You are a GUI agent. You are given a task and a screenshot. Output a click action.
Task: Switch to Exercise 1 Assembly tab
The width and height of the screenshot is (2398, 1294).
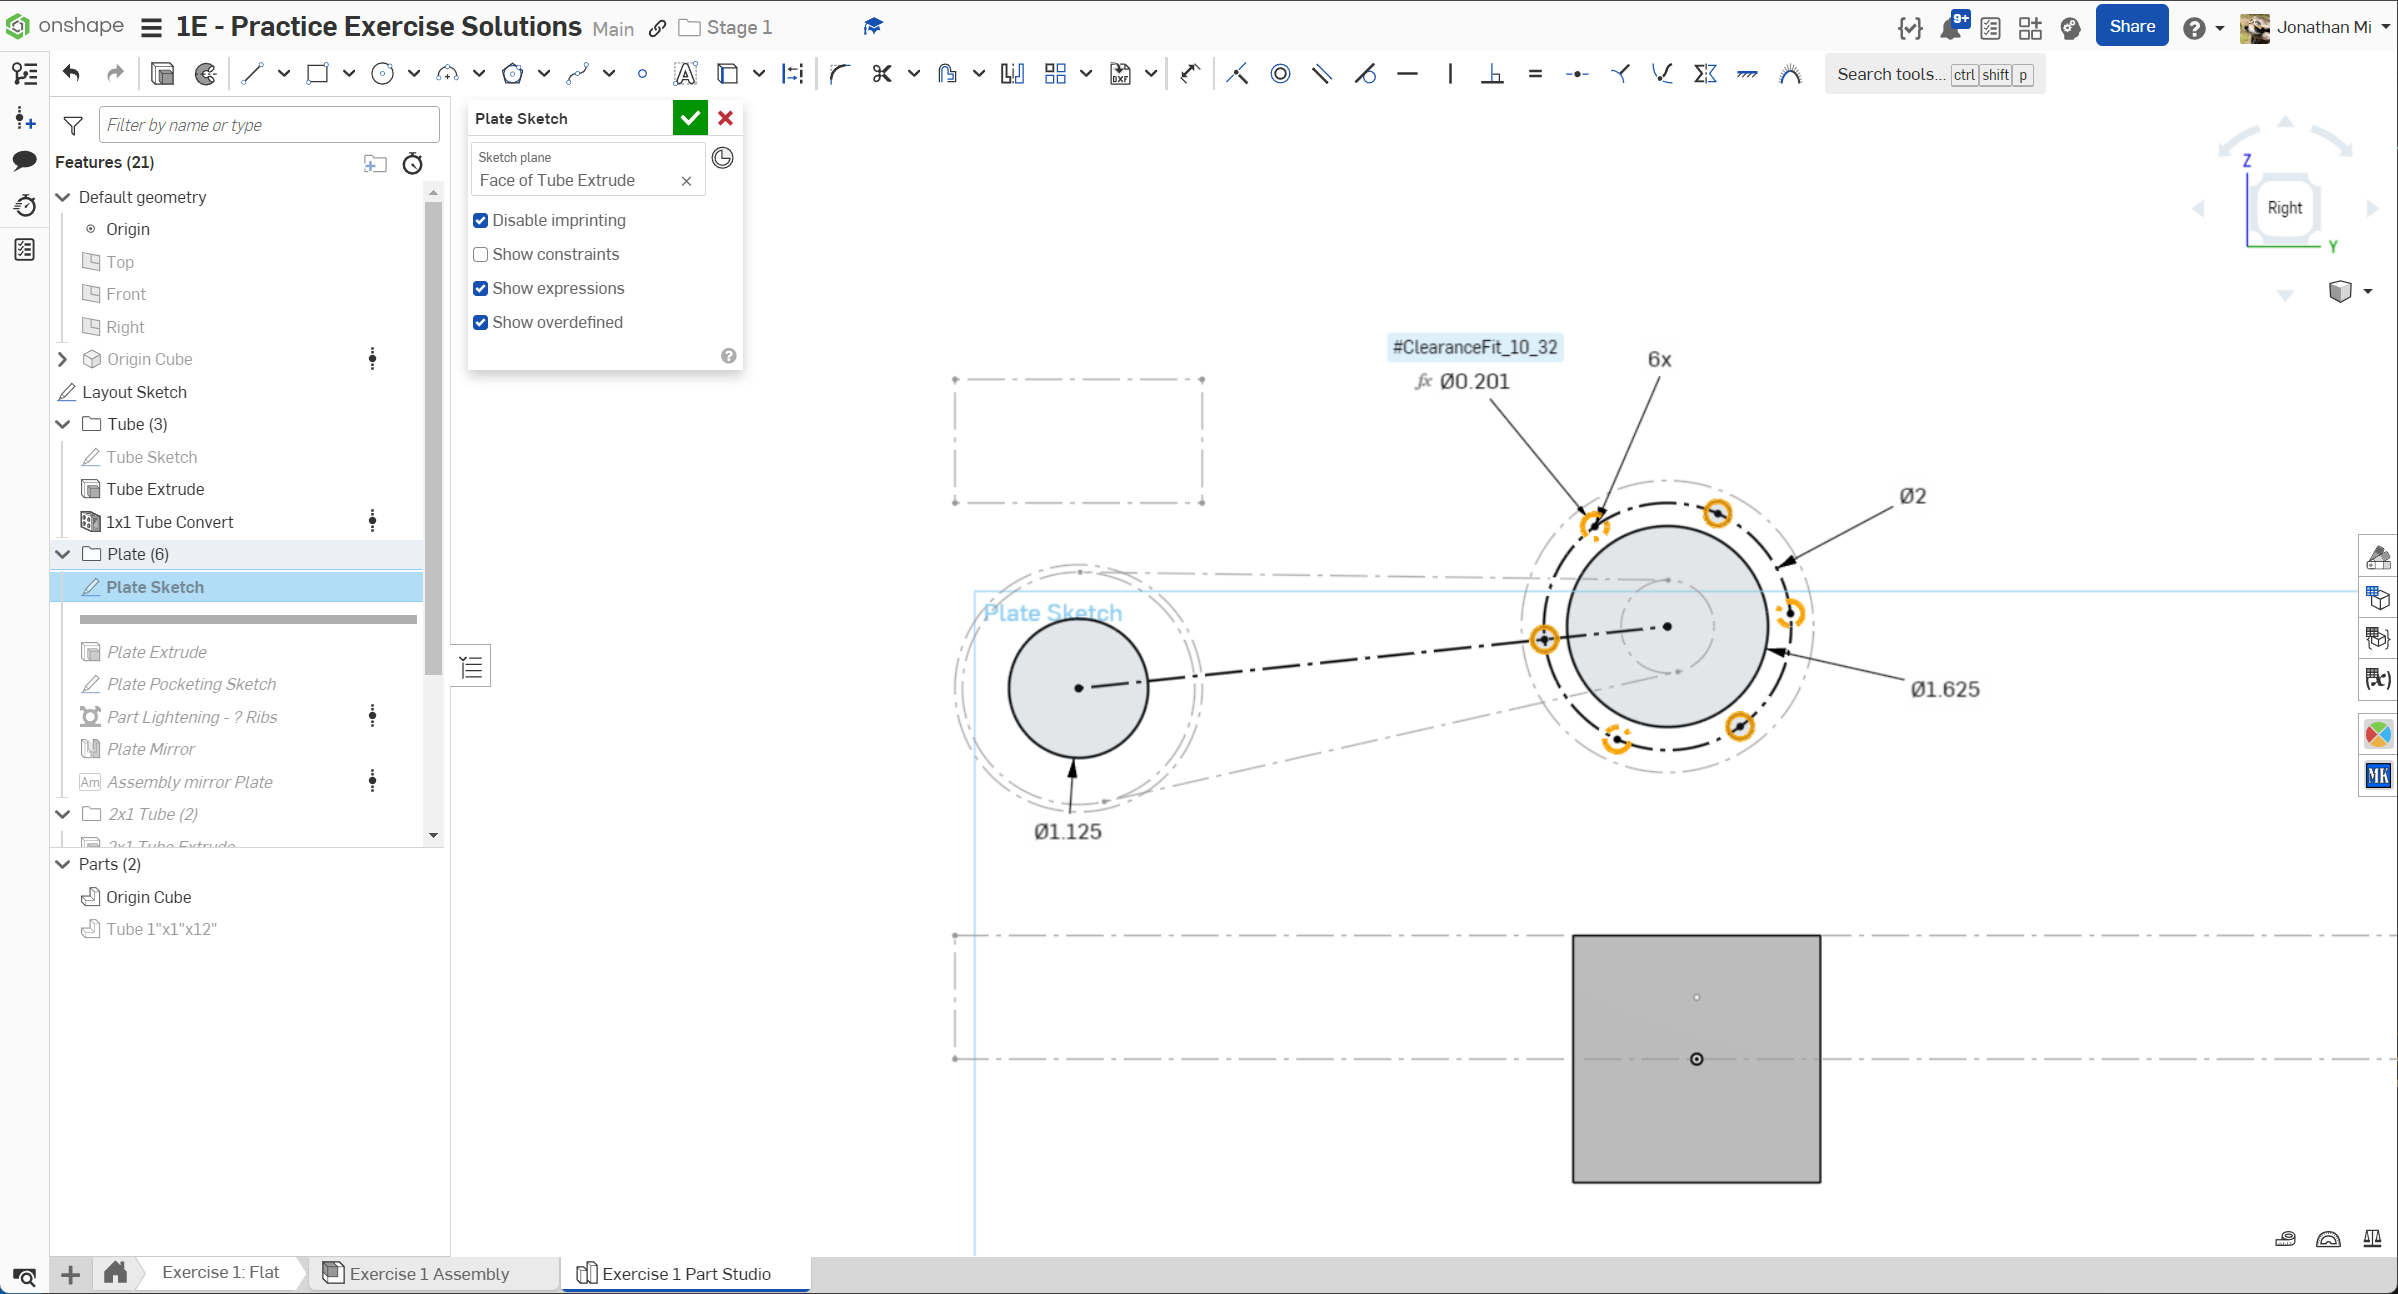[x=429, y=1273]
